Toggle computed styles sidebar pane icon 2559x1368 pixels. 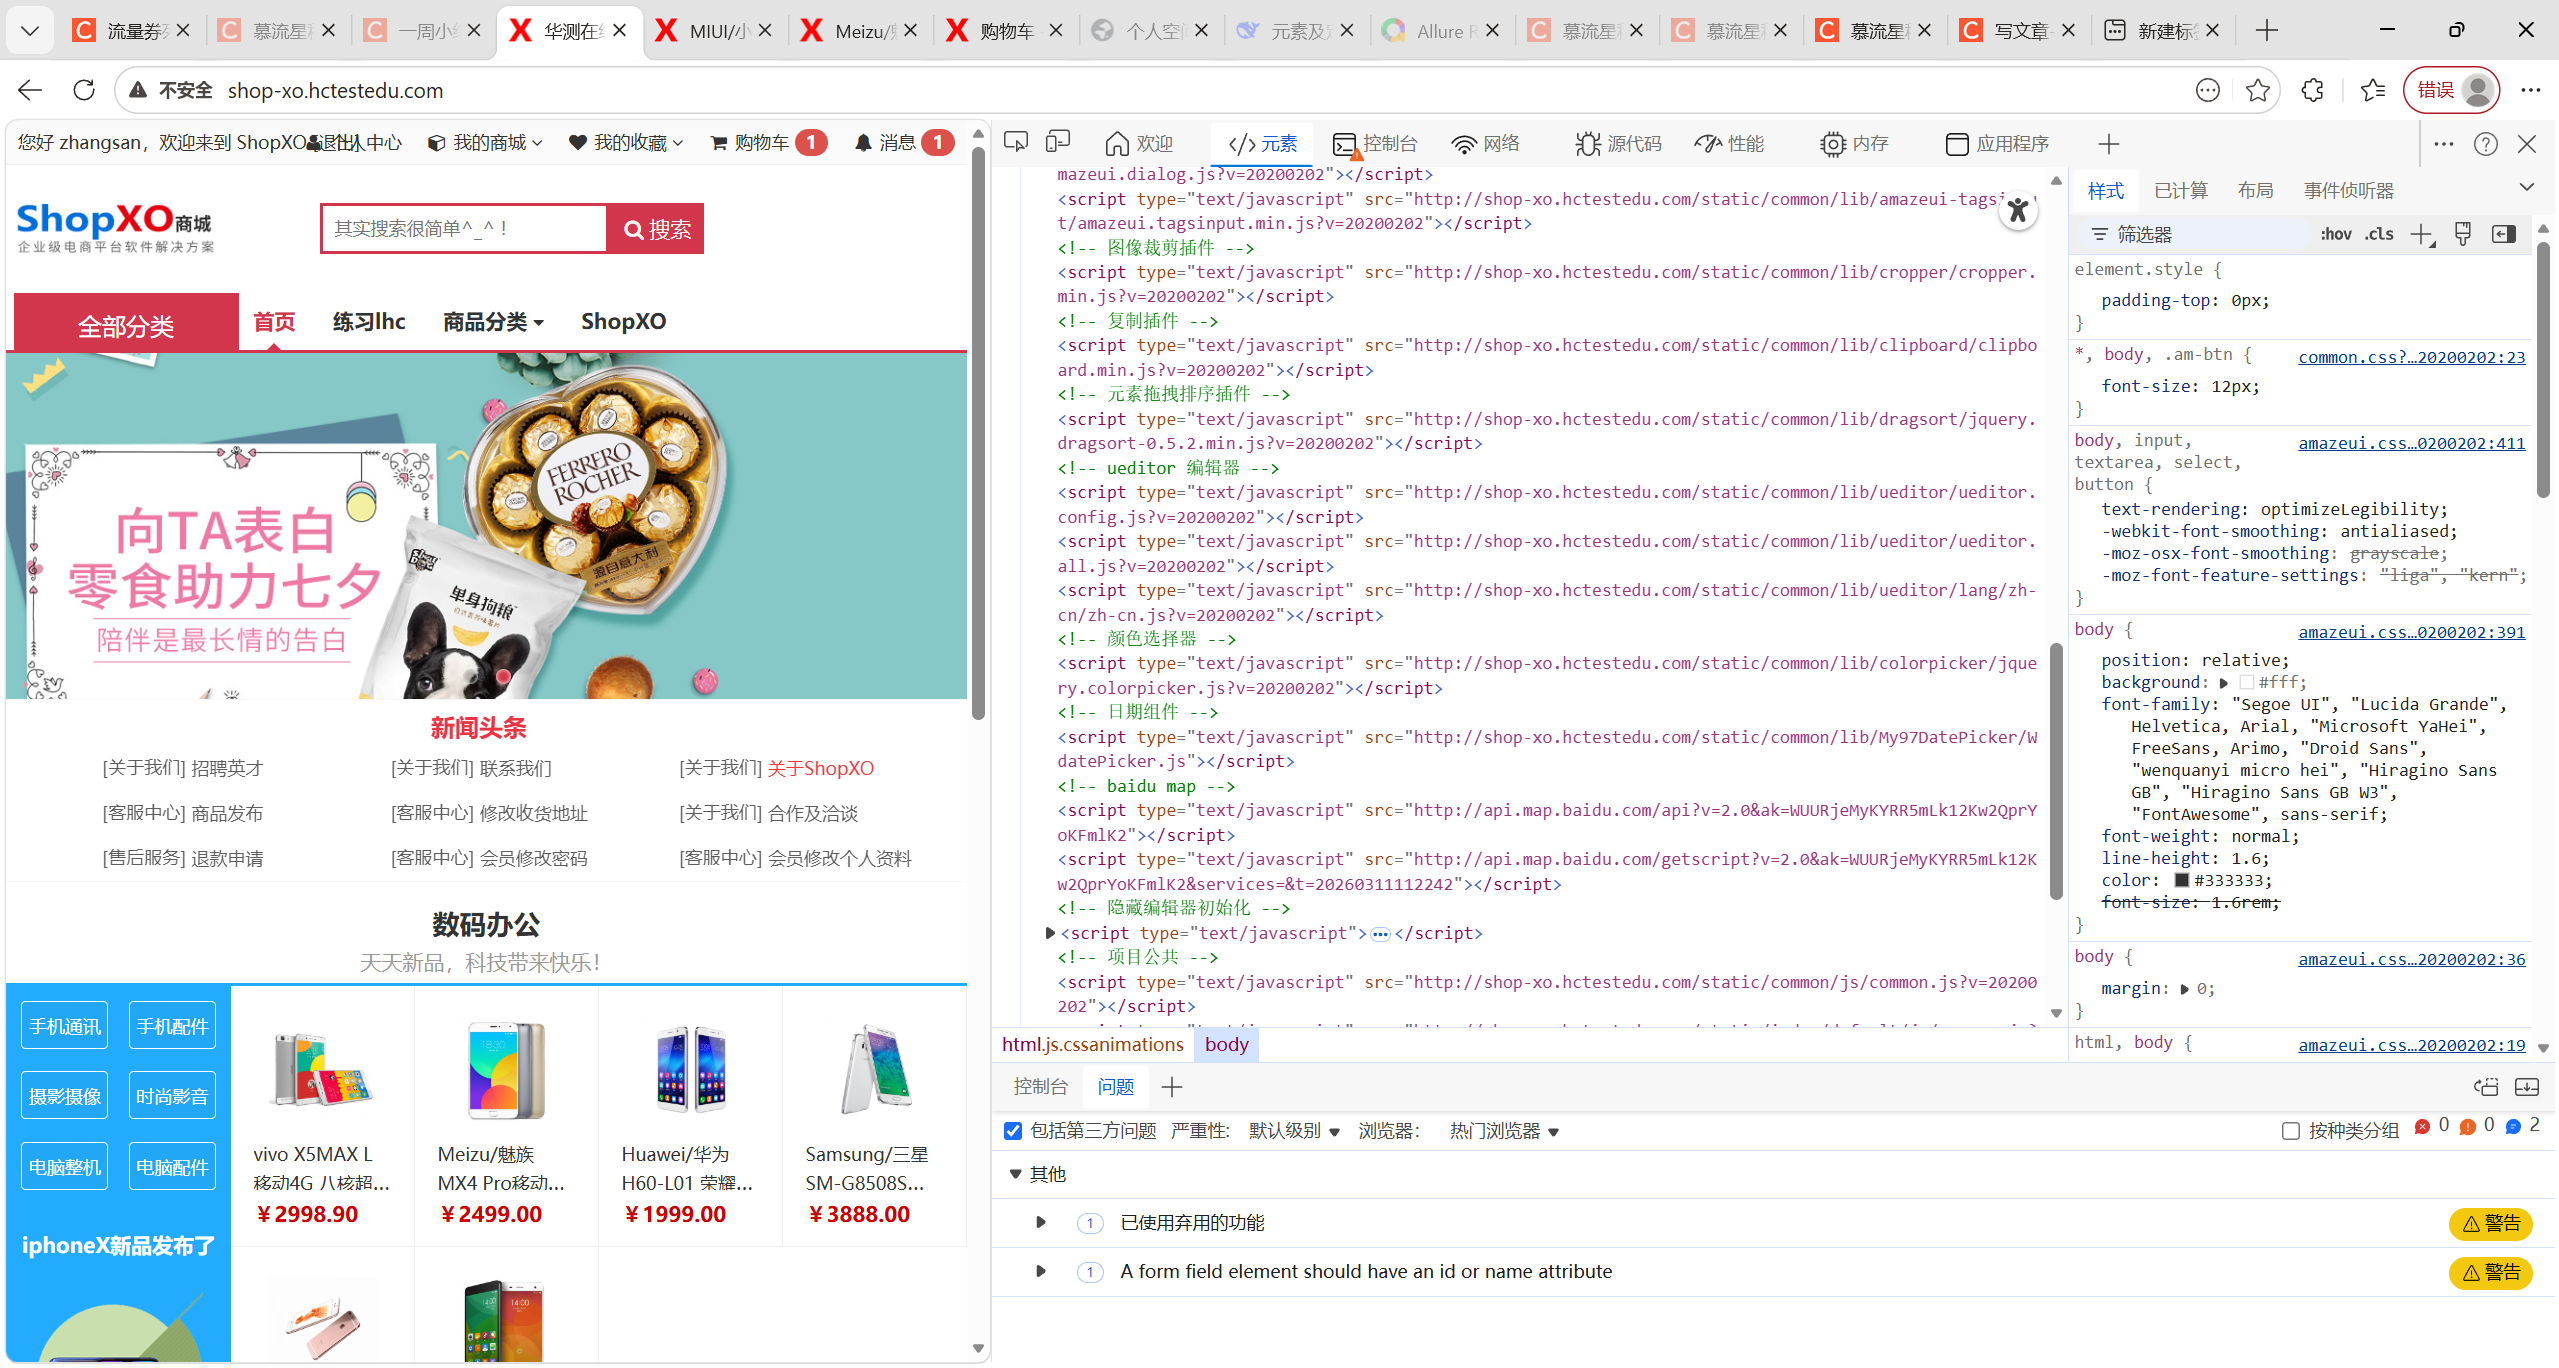[x=2503, y=234]
